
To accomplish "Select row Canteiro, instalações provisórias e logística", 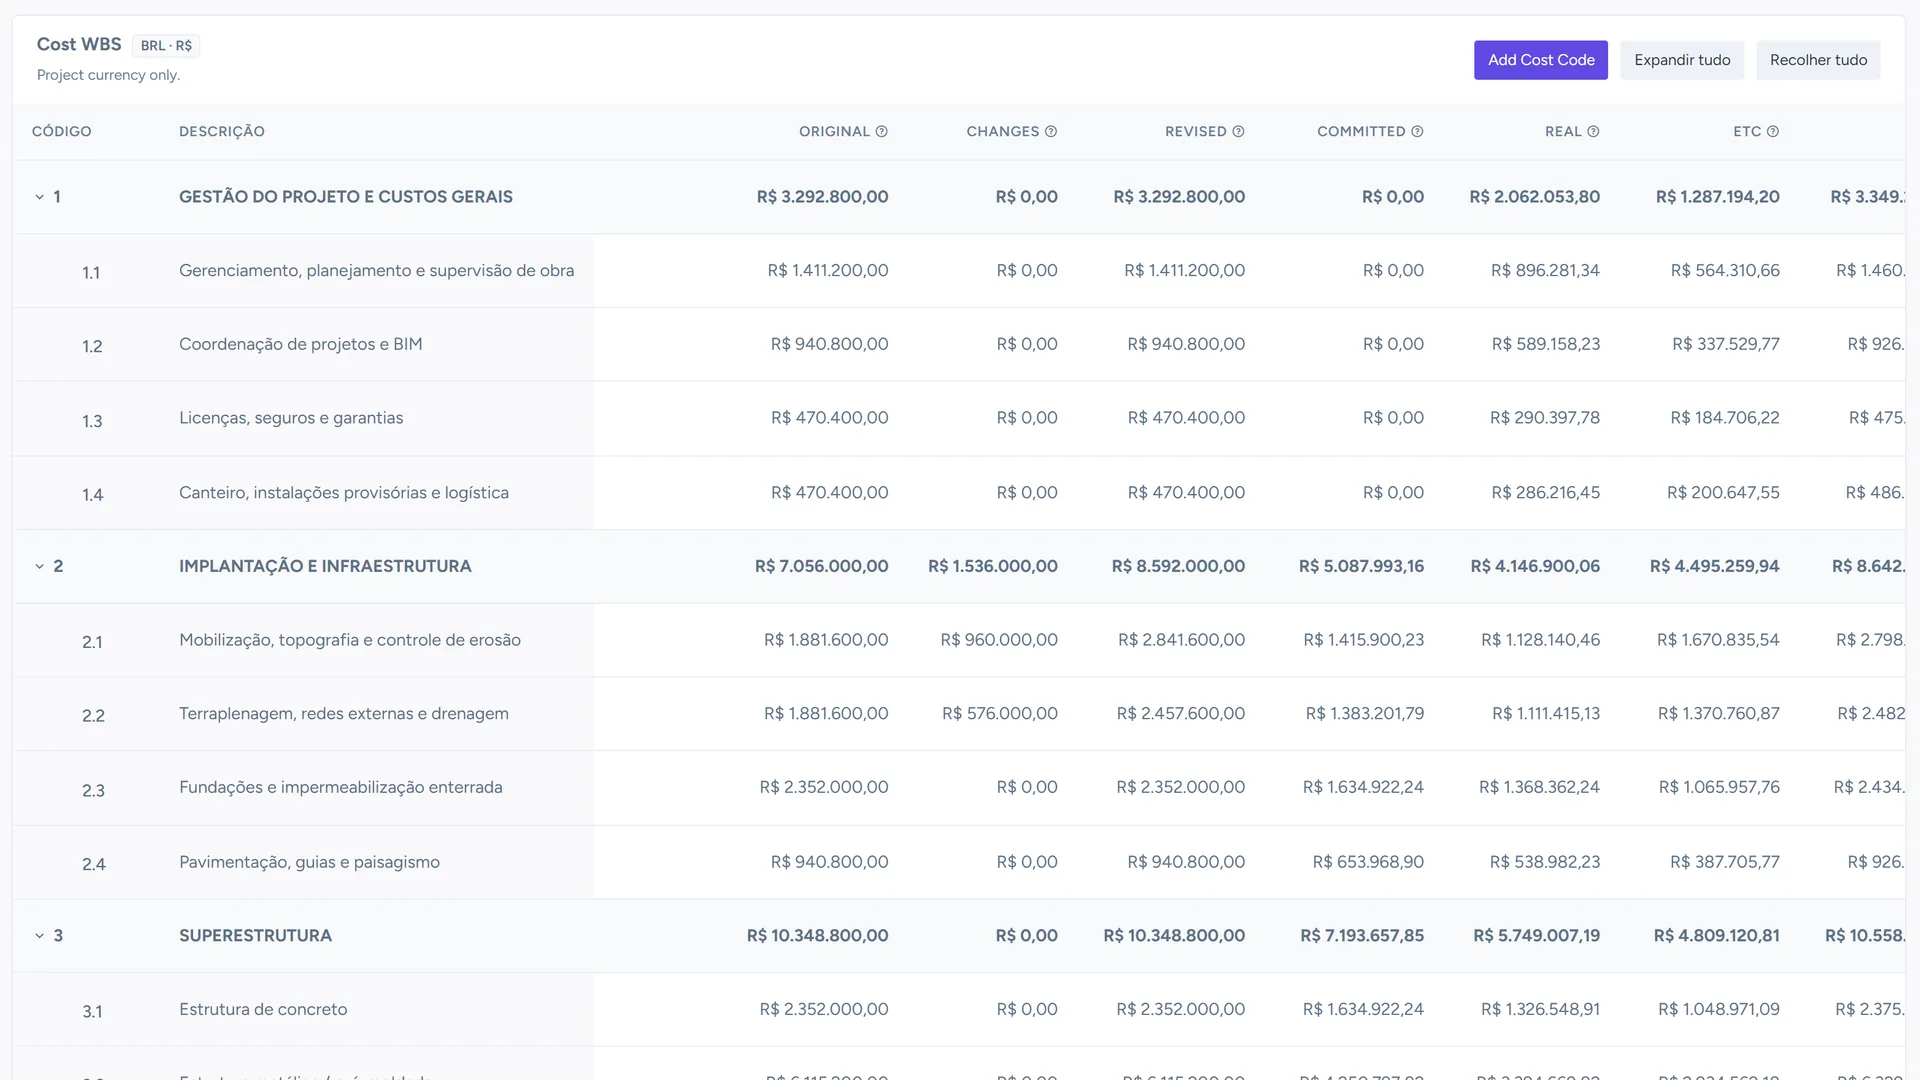I will point(958,493).
